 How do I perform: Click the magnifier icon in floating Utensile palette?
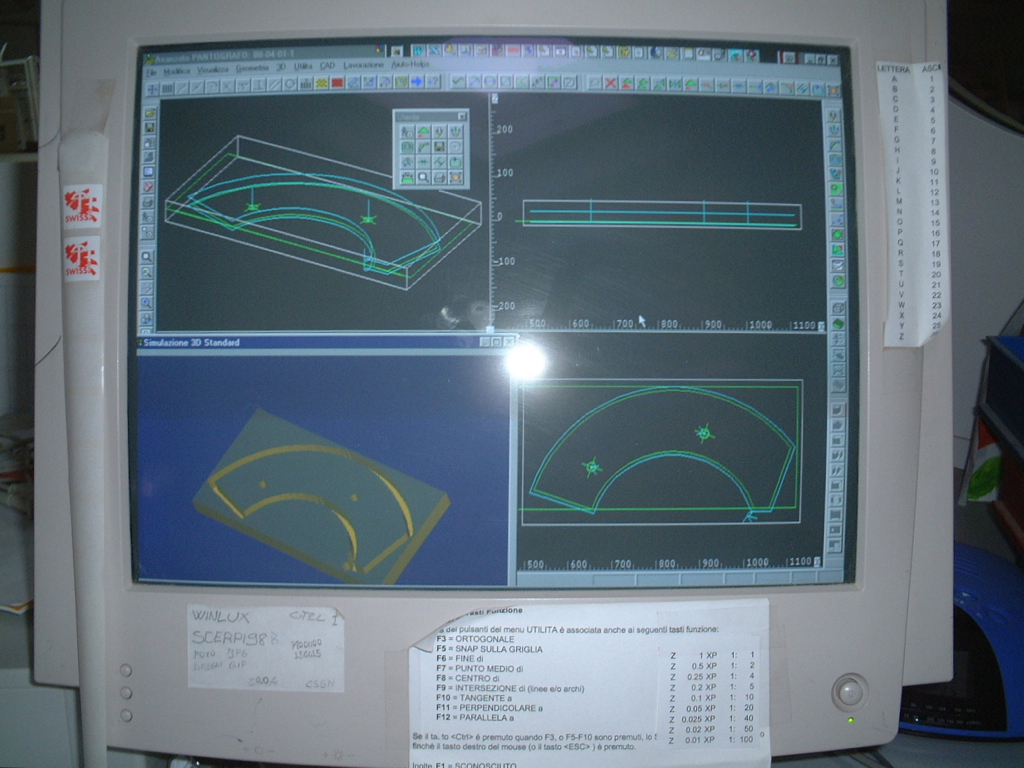[x=423, y=177]
